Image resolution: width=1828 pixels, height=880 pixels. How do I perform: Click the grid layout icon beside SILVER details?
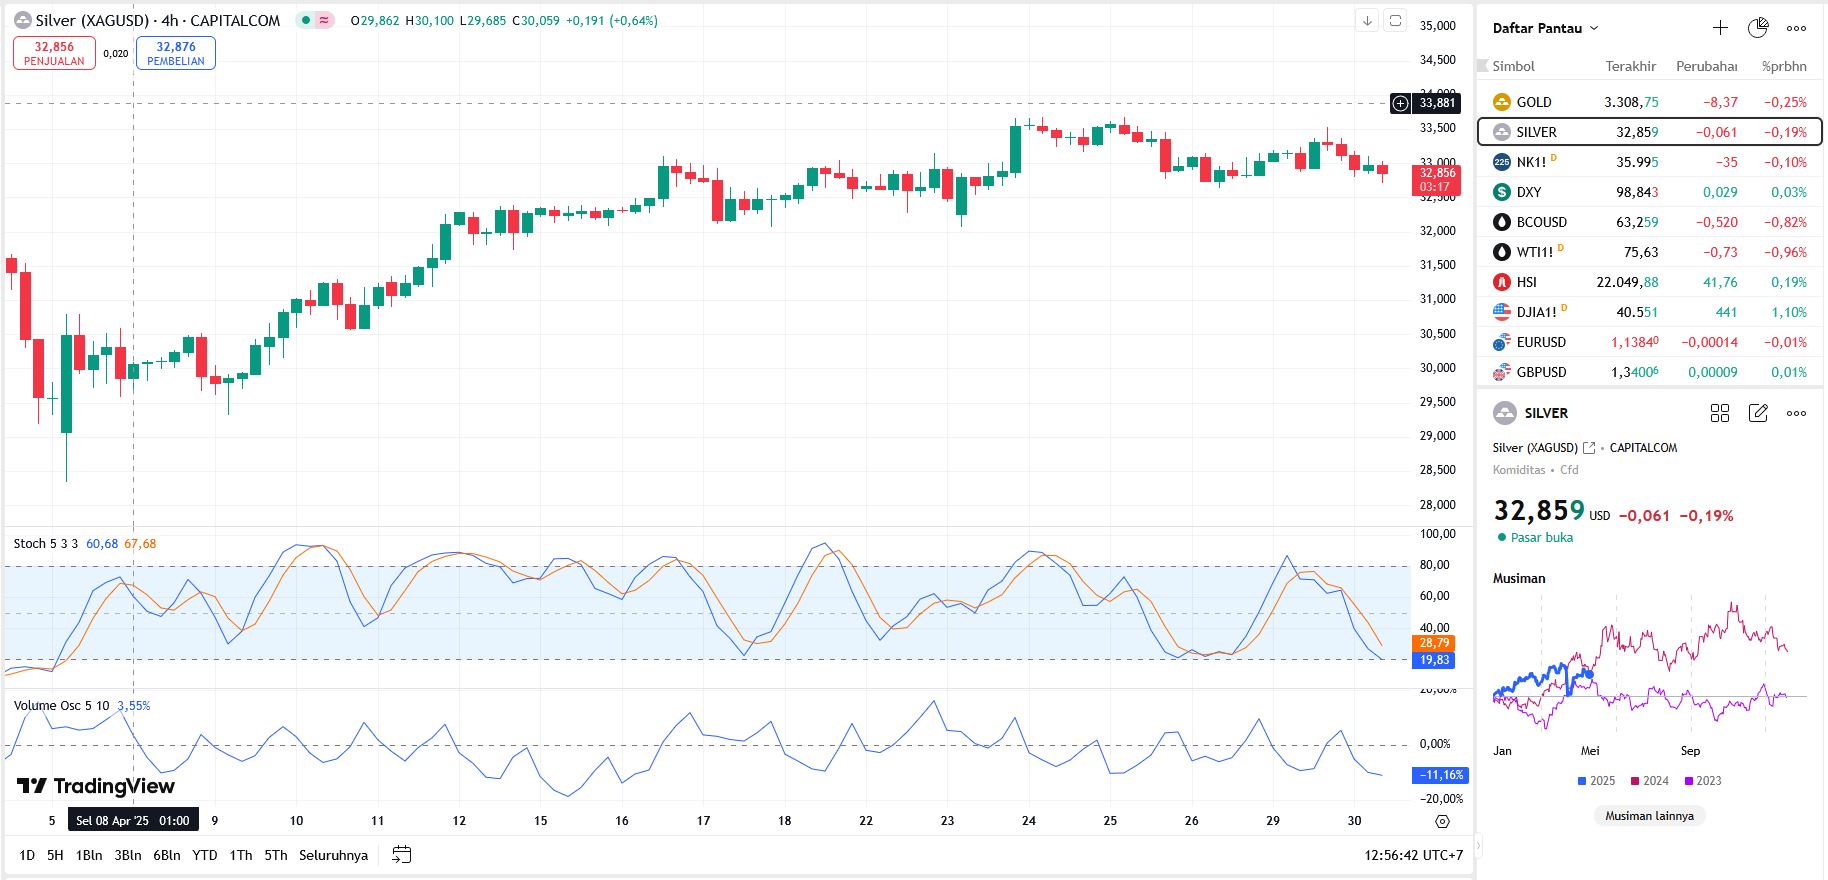tap(1720, 413)
